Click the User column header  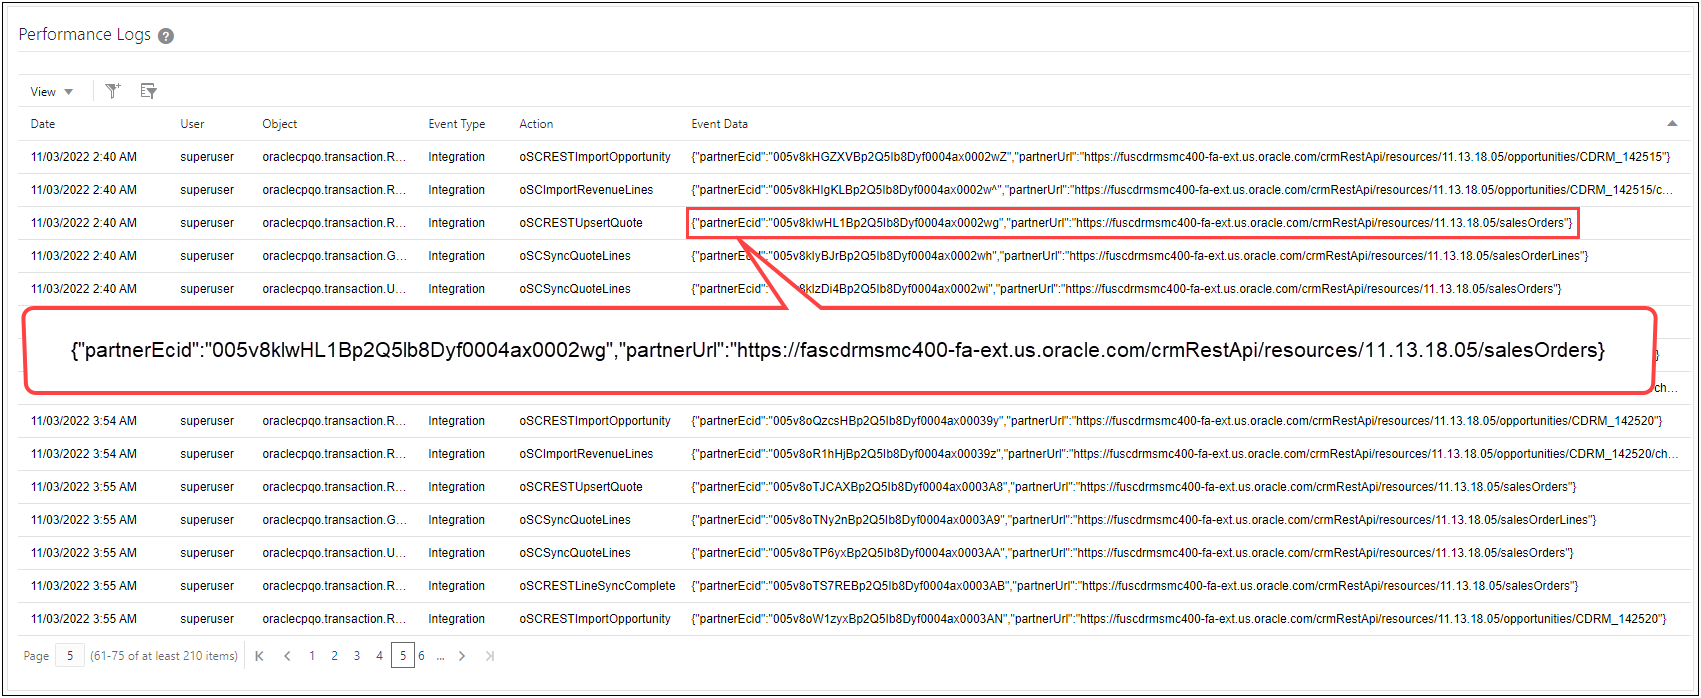tap(192, 124)
